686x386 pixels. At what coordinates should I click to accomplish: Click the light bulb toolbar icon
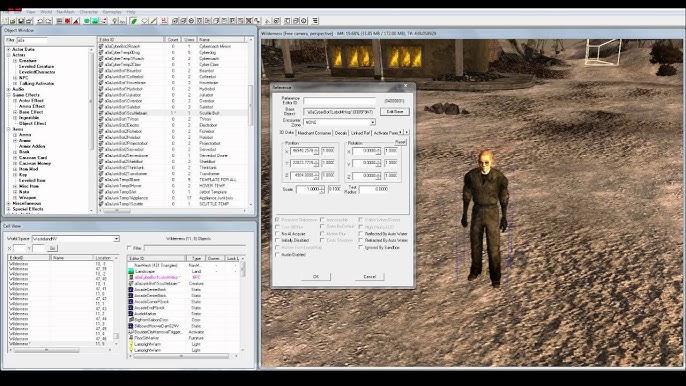[115, 21]
